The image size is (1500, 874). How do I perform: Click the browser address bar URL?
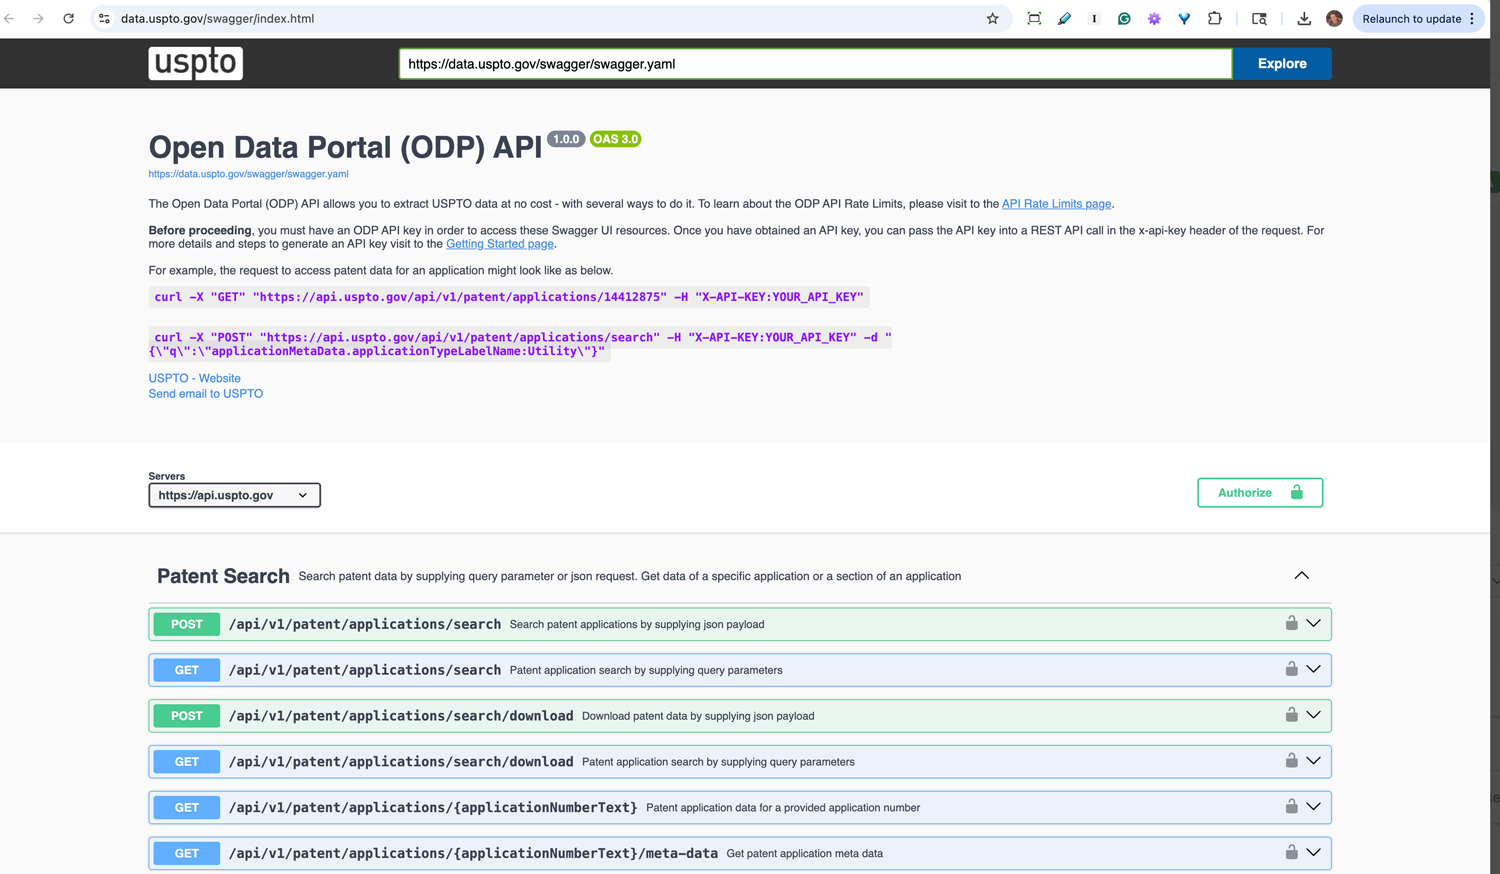pyautogui.click(x=217, y=18)
